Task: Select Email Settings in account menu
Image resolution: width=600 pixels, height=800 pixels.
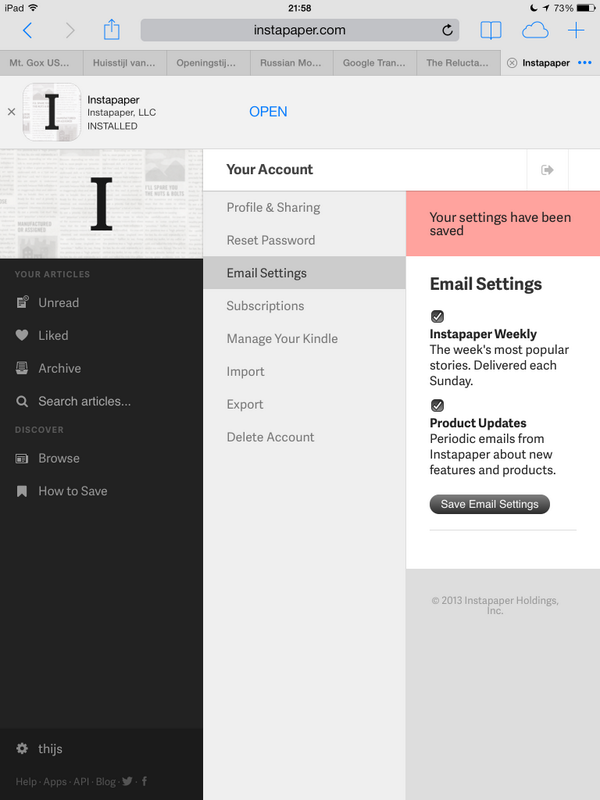Action: pos(304,273)
